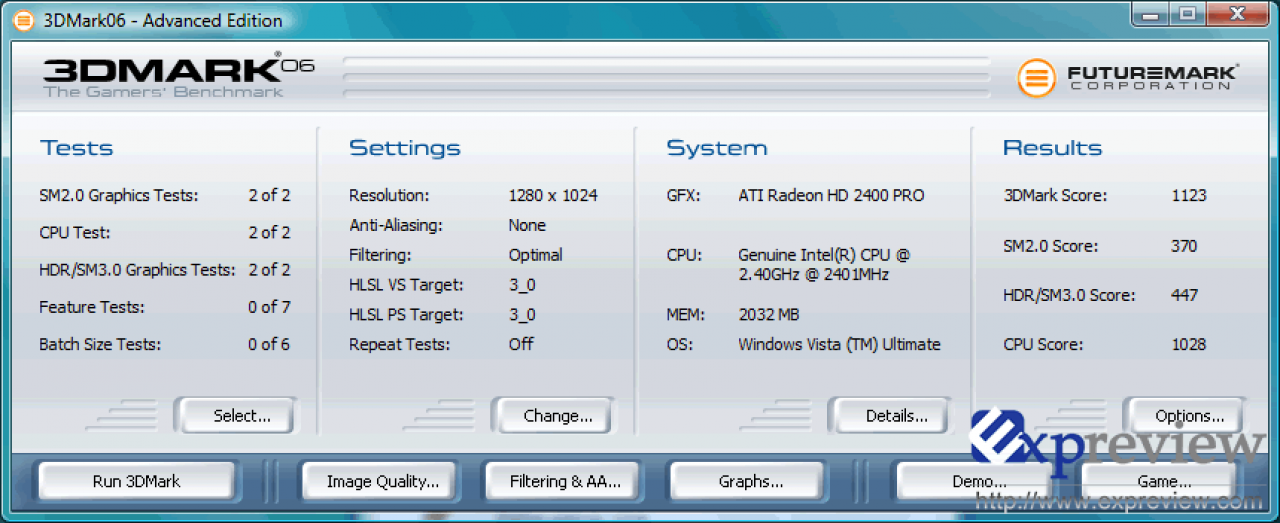Click the ATI Radeon HD 2400 PRO text
The height and width of the screenshot is (523, 1280).
pos(831,196)
